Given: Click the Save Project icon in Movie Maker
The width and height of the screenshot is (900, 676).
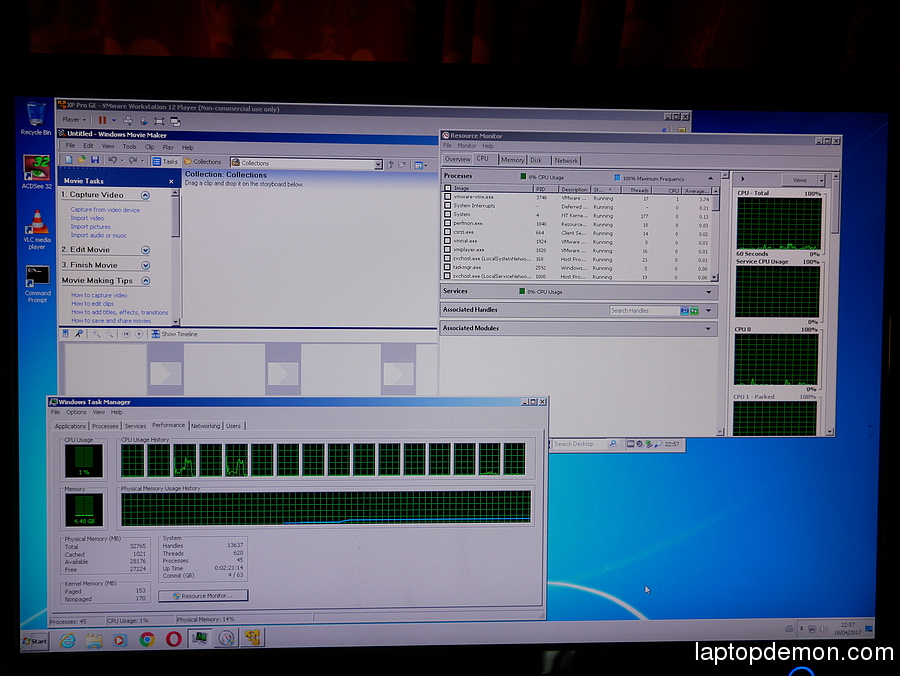Looking at the screenshot, I should [94, 160].
